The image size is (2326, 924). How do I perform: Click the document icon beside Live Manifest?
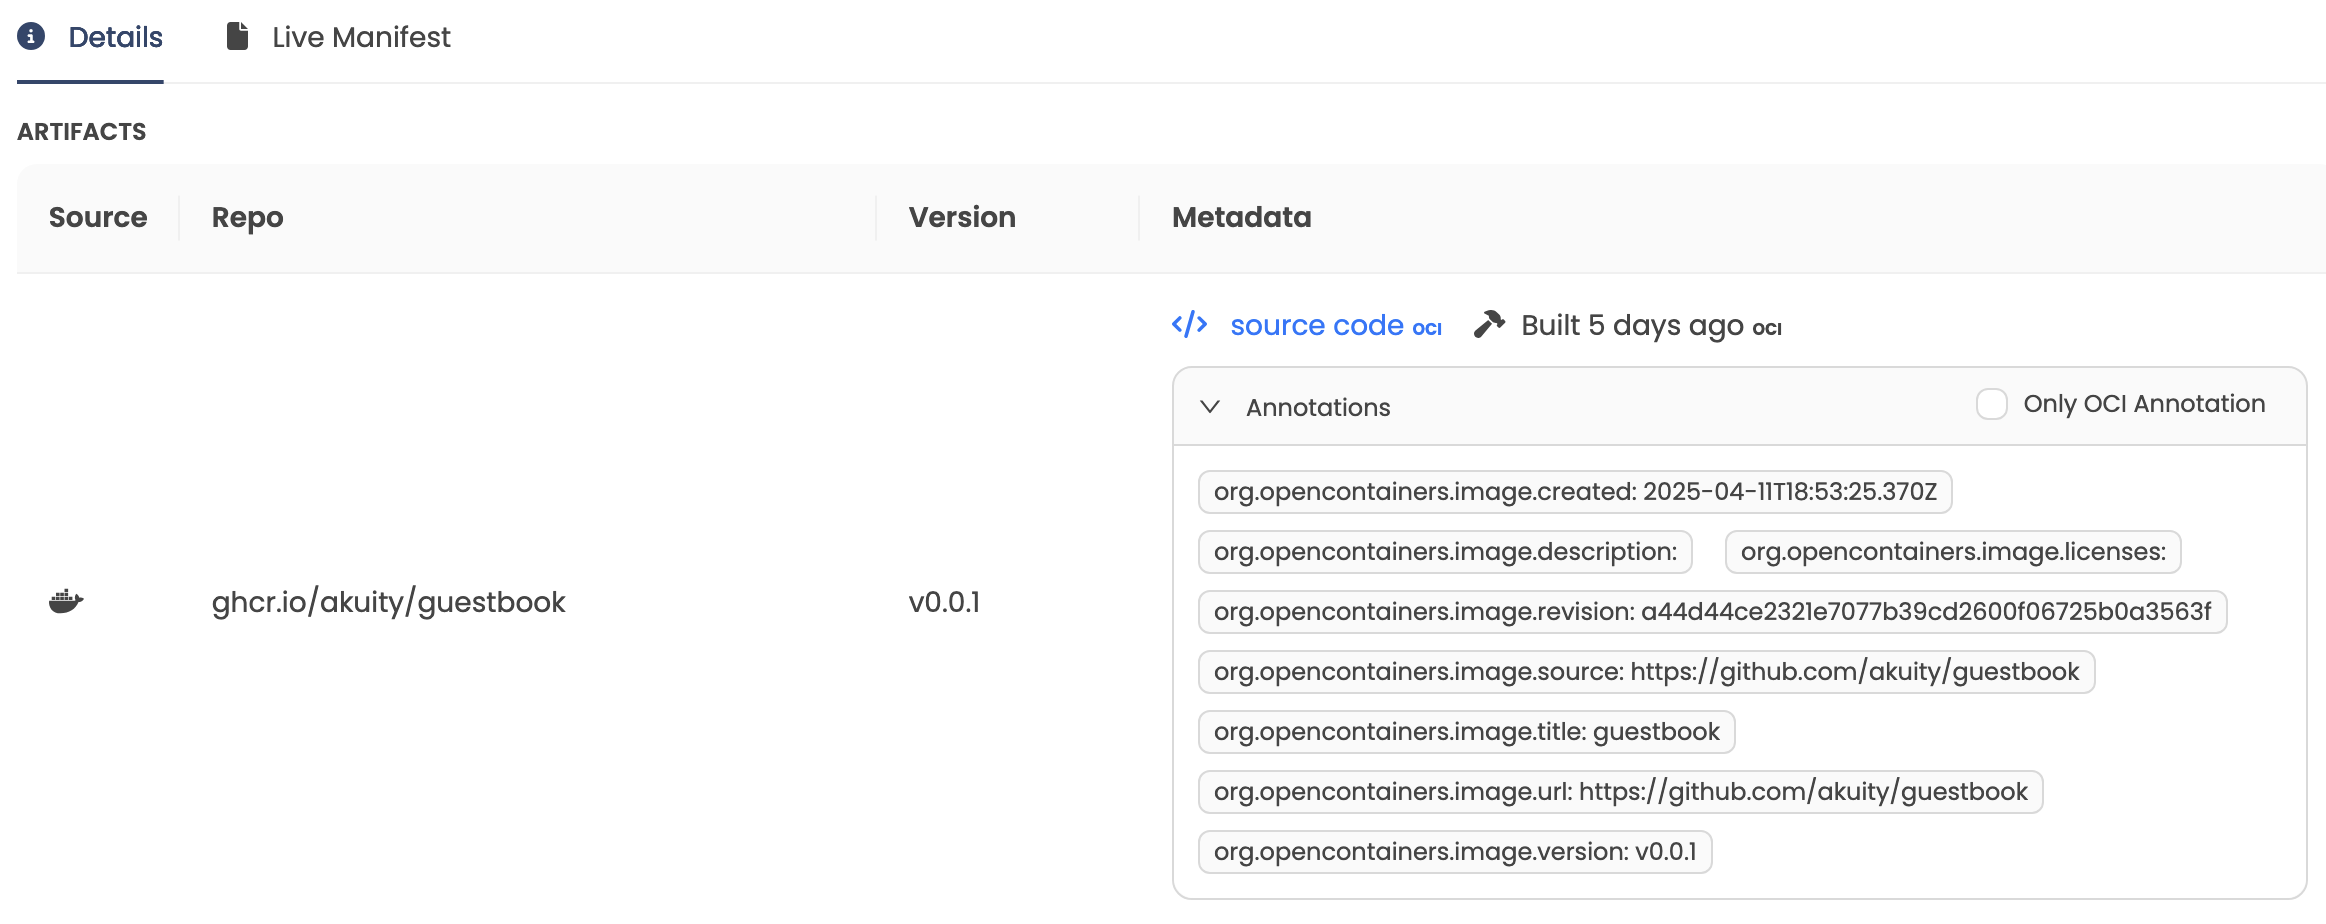(236, 34)
